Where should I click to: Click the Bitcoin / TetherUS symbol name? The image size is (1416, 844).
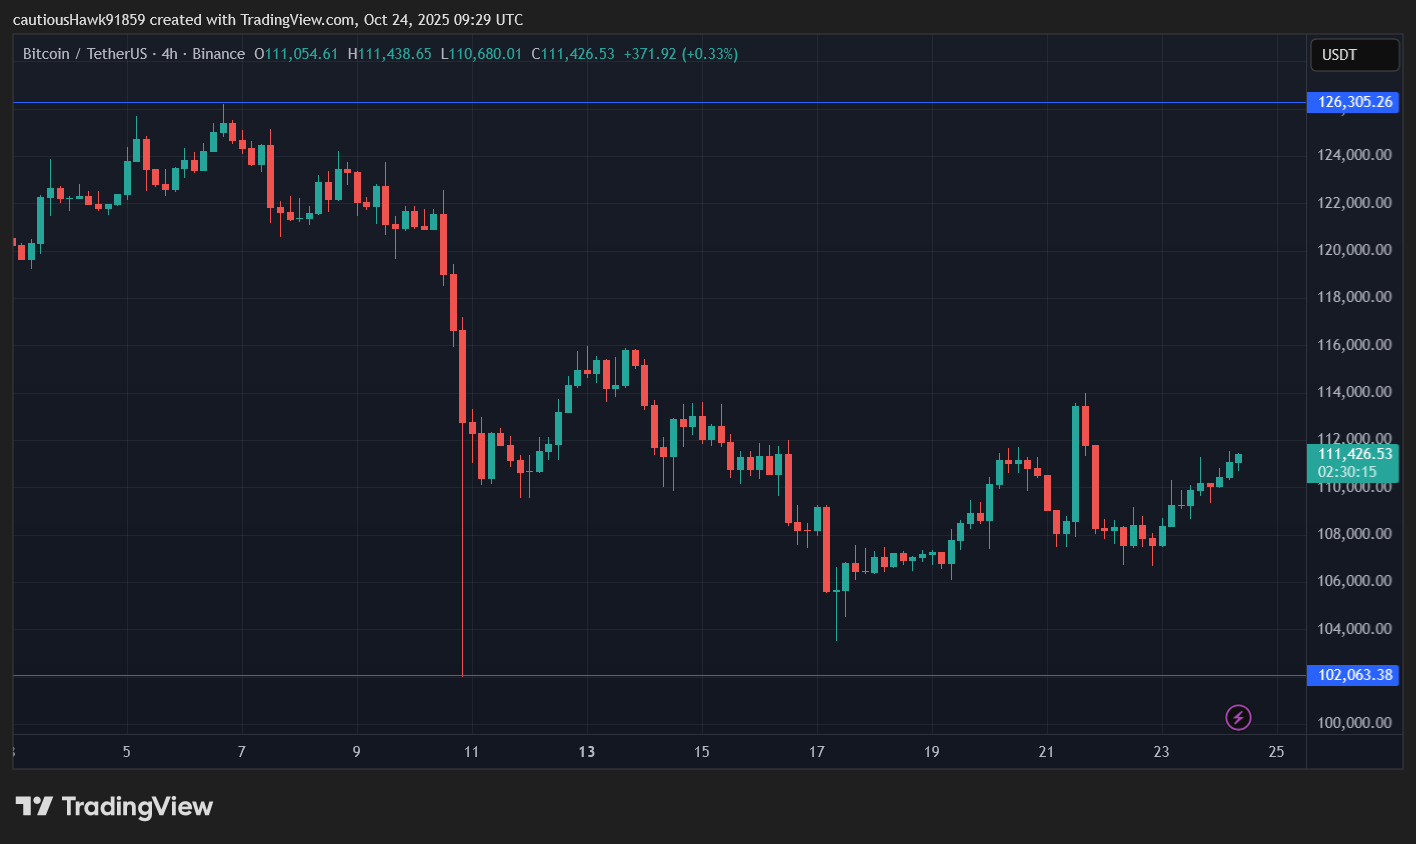point(88,53)
